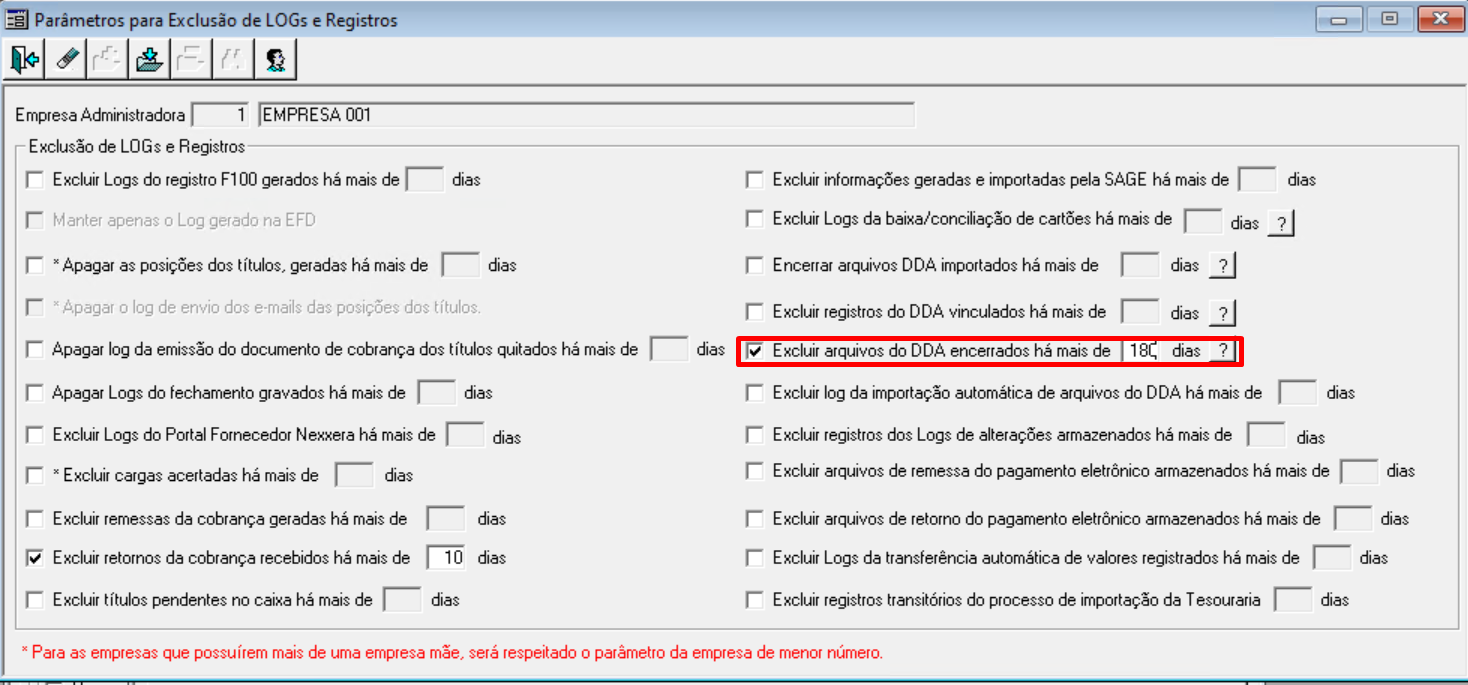Image resolution: width=1468 pixels, height=685 pixels.
Task: Check Excluir Logs da baixa/conciliação de cartões
Action: (x=755, y=219)
